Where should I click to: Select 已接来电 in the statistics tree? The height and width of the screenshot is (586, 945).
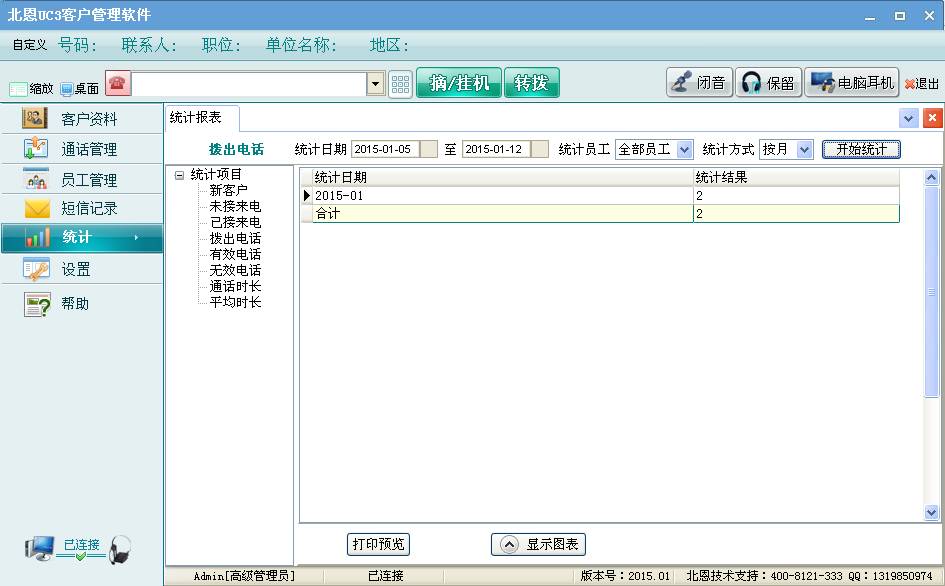(235, 222)
